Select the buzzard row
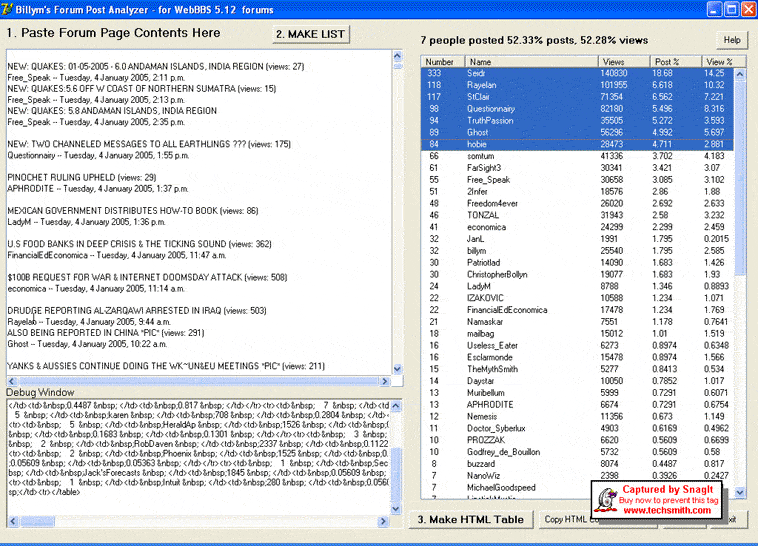The width and height of the screenshot is (758, 546). coord(577,464)
